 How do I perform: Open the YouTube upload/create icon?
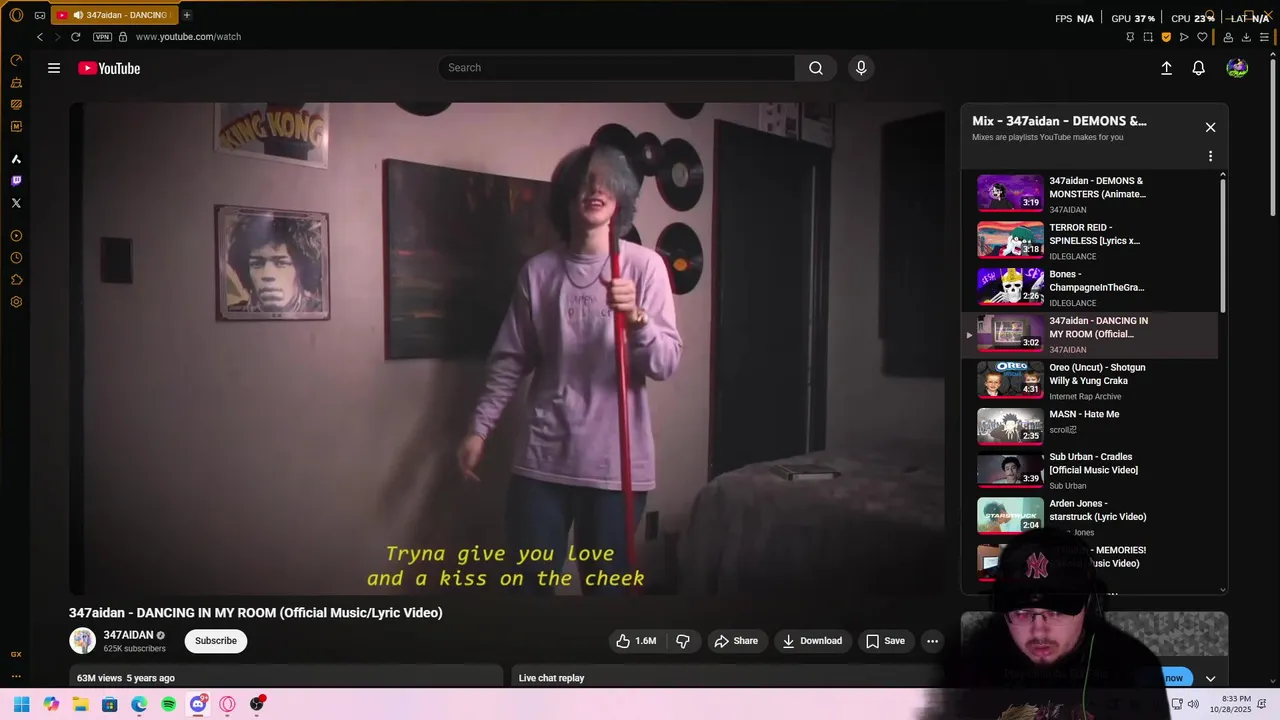coord(1166,68)
